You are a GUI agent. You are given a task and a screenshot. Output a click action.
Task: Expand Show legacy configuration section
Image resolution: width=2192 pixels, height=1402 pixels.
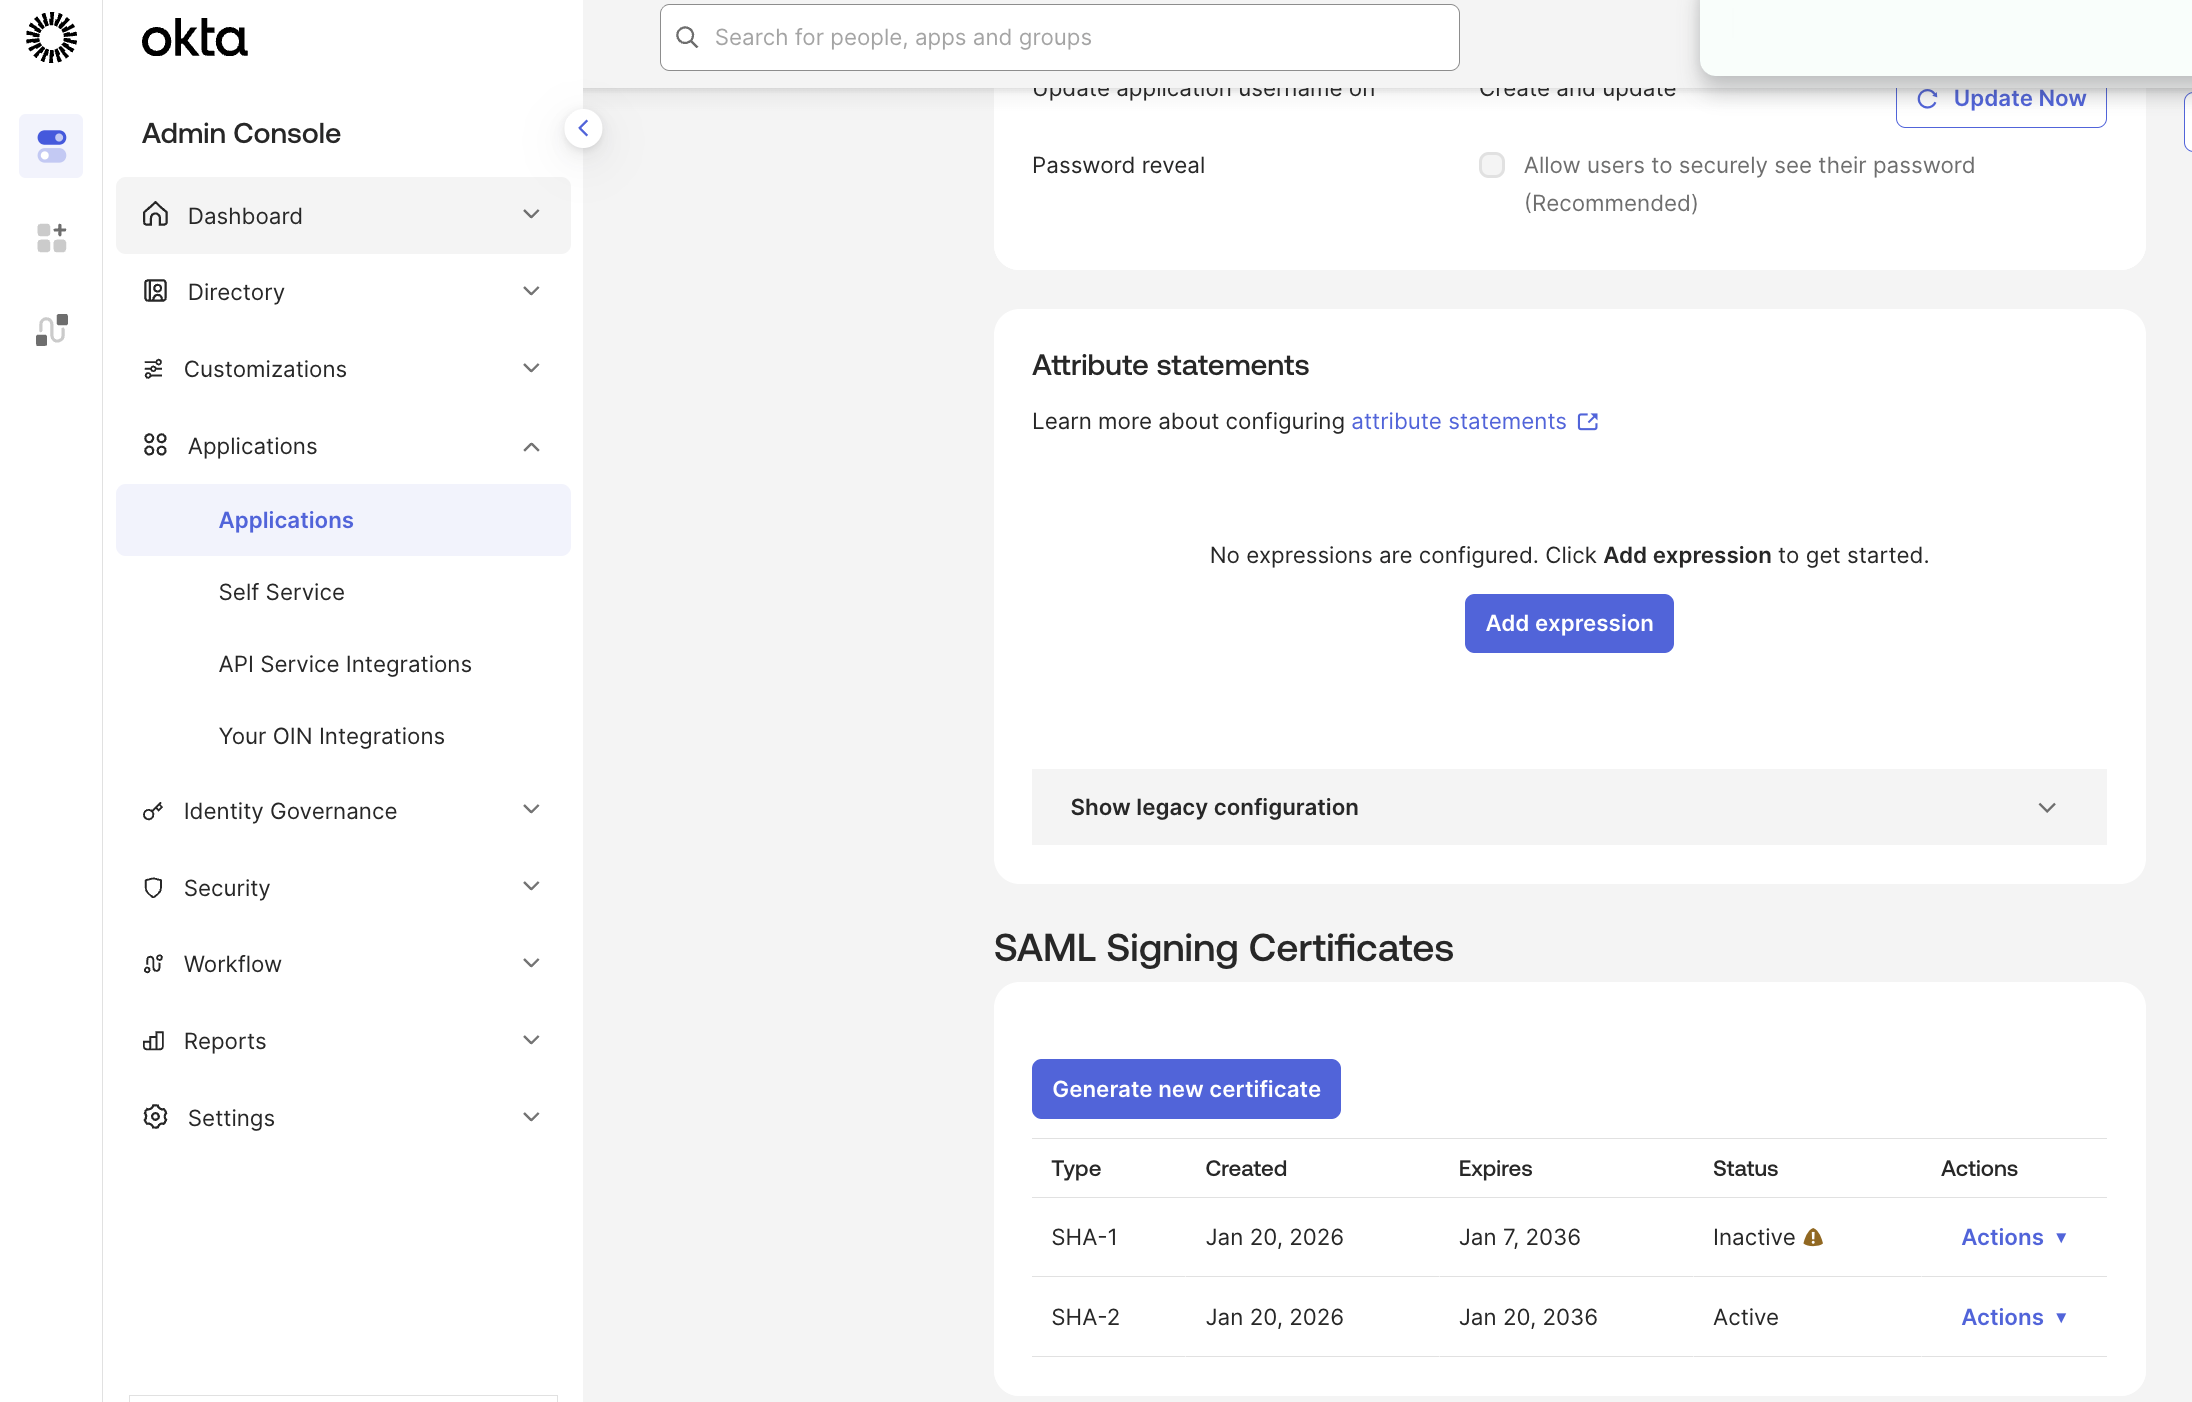1569,807
